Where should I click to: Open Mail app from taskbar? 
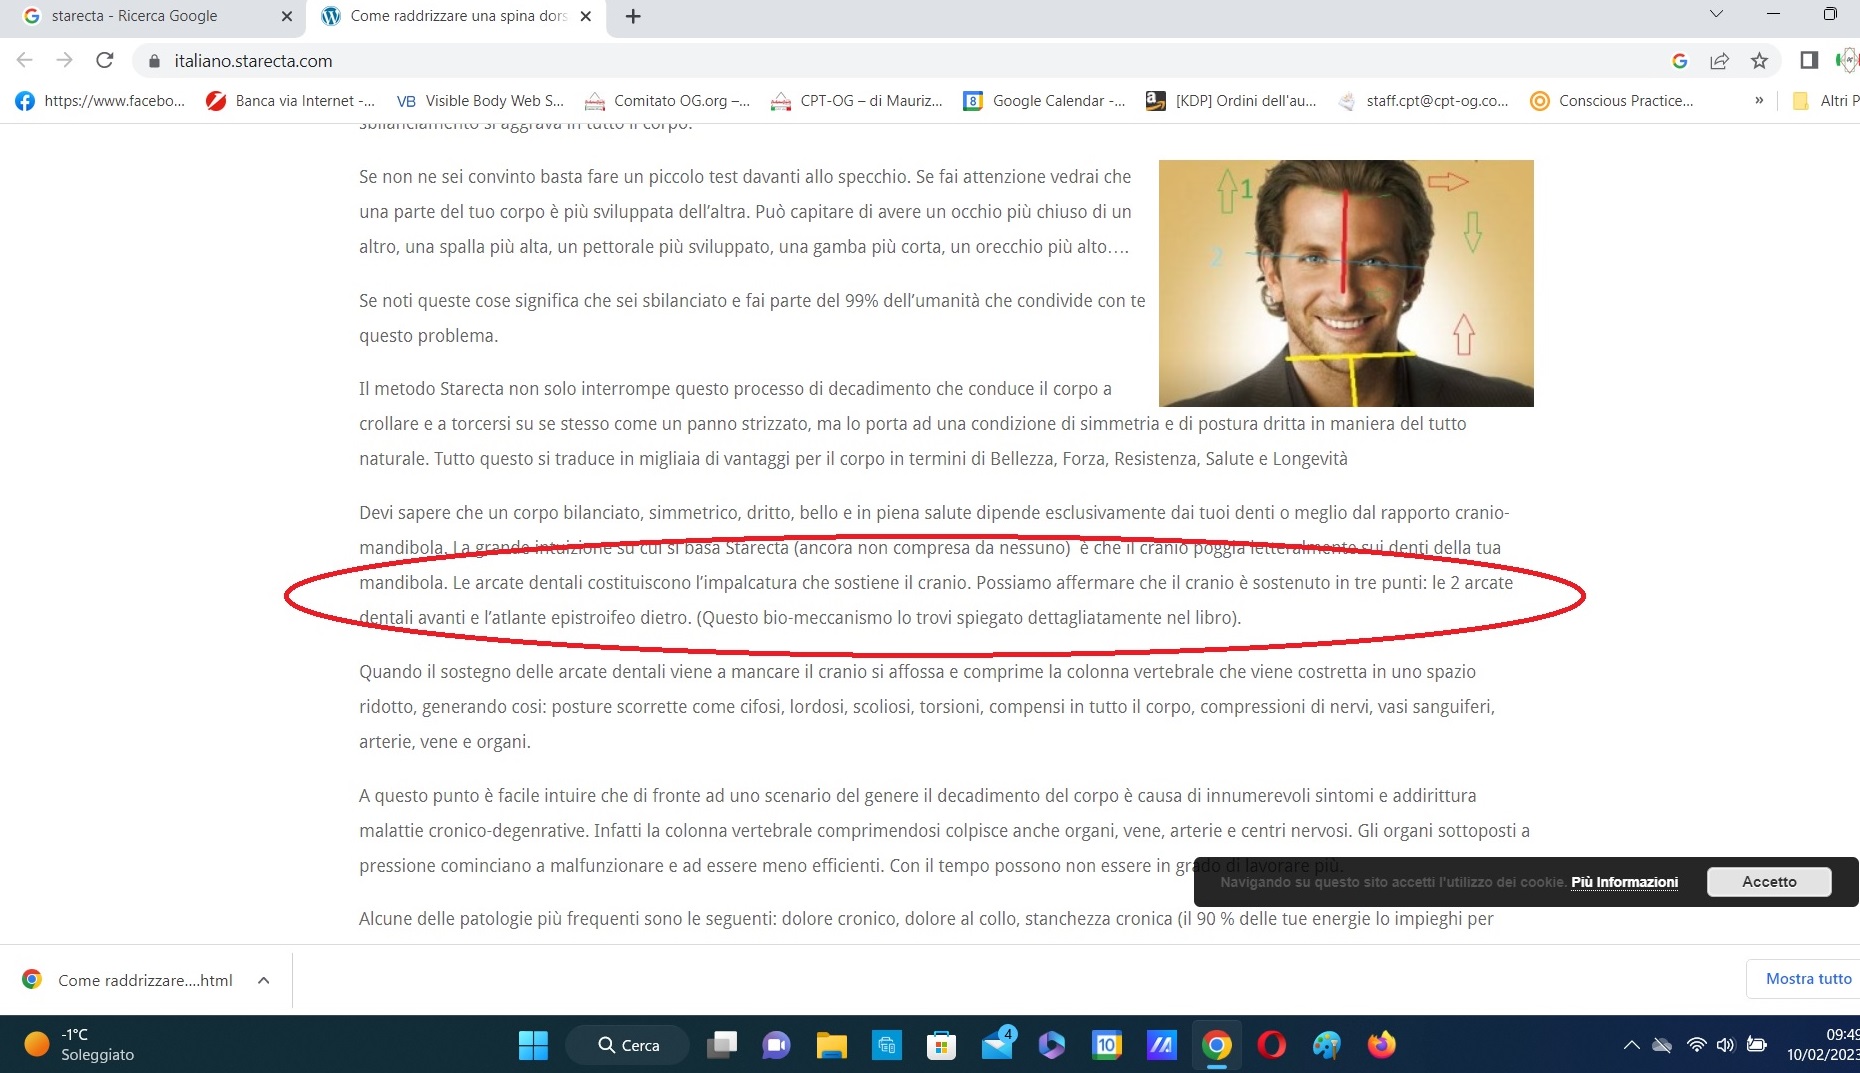[997, 1045]
